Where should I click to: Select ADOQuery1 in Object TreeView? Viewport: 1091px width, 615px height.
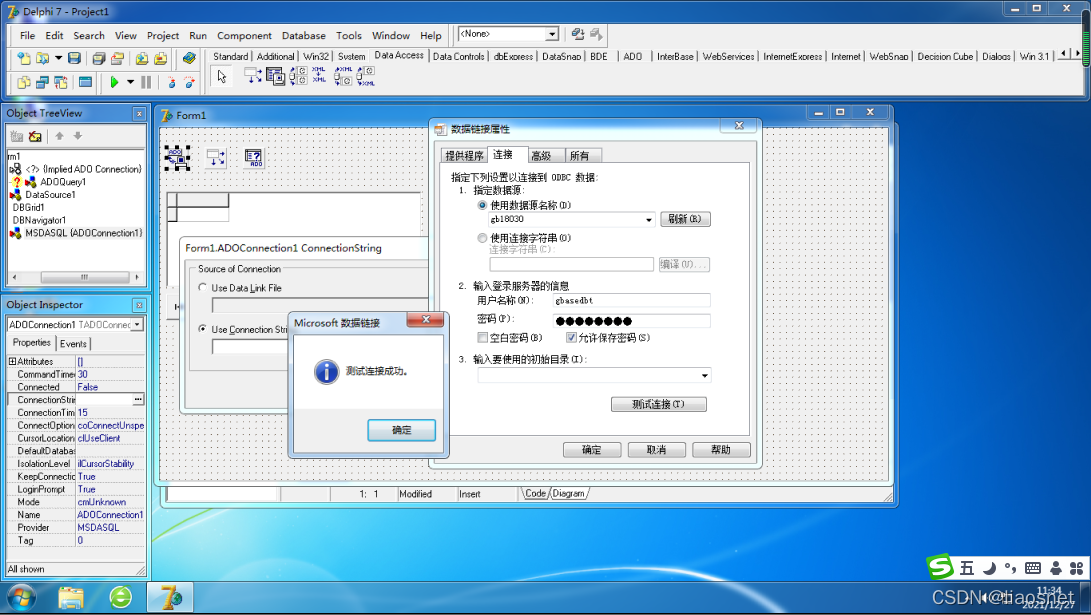tap(63, 182)
